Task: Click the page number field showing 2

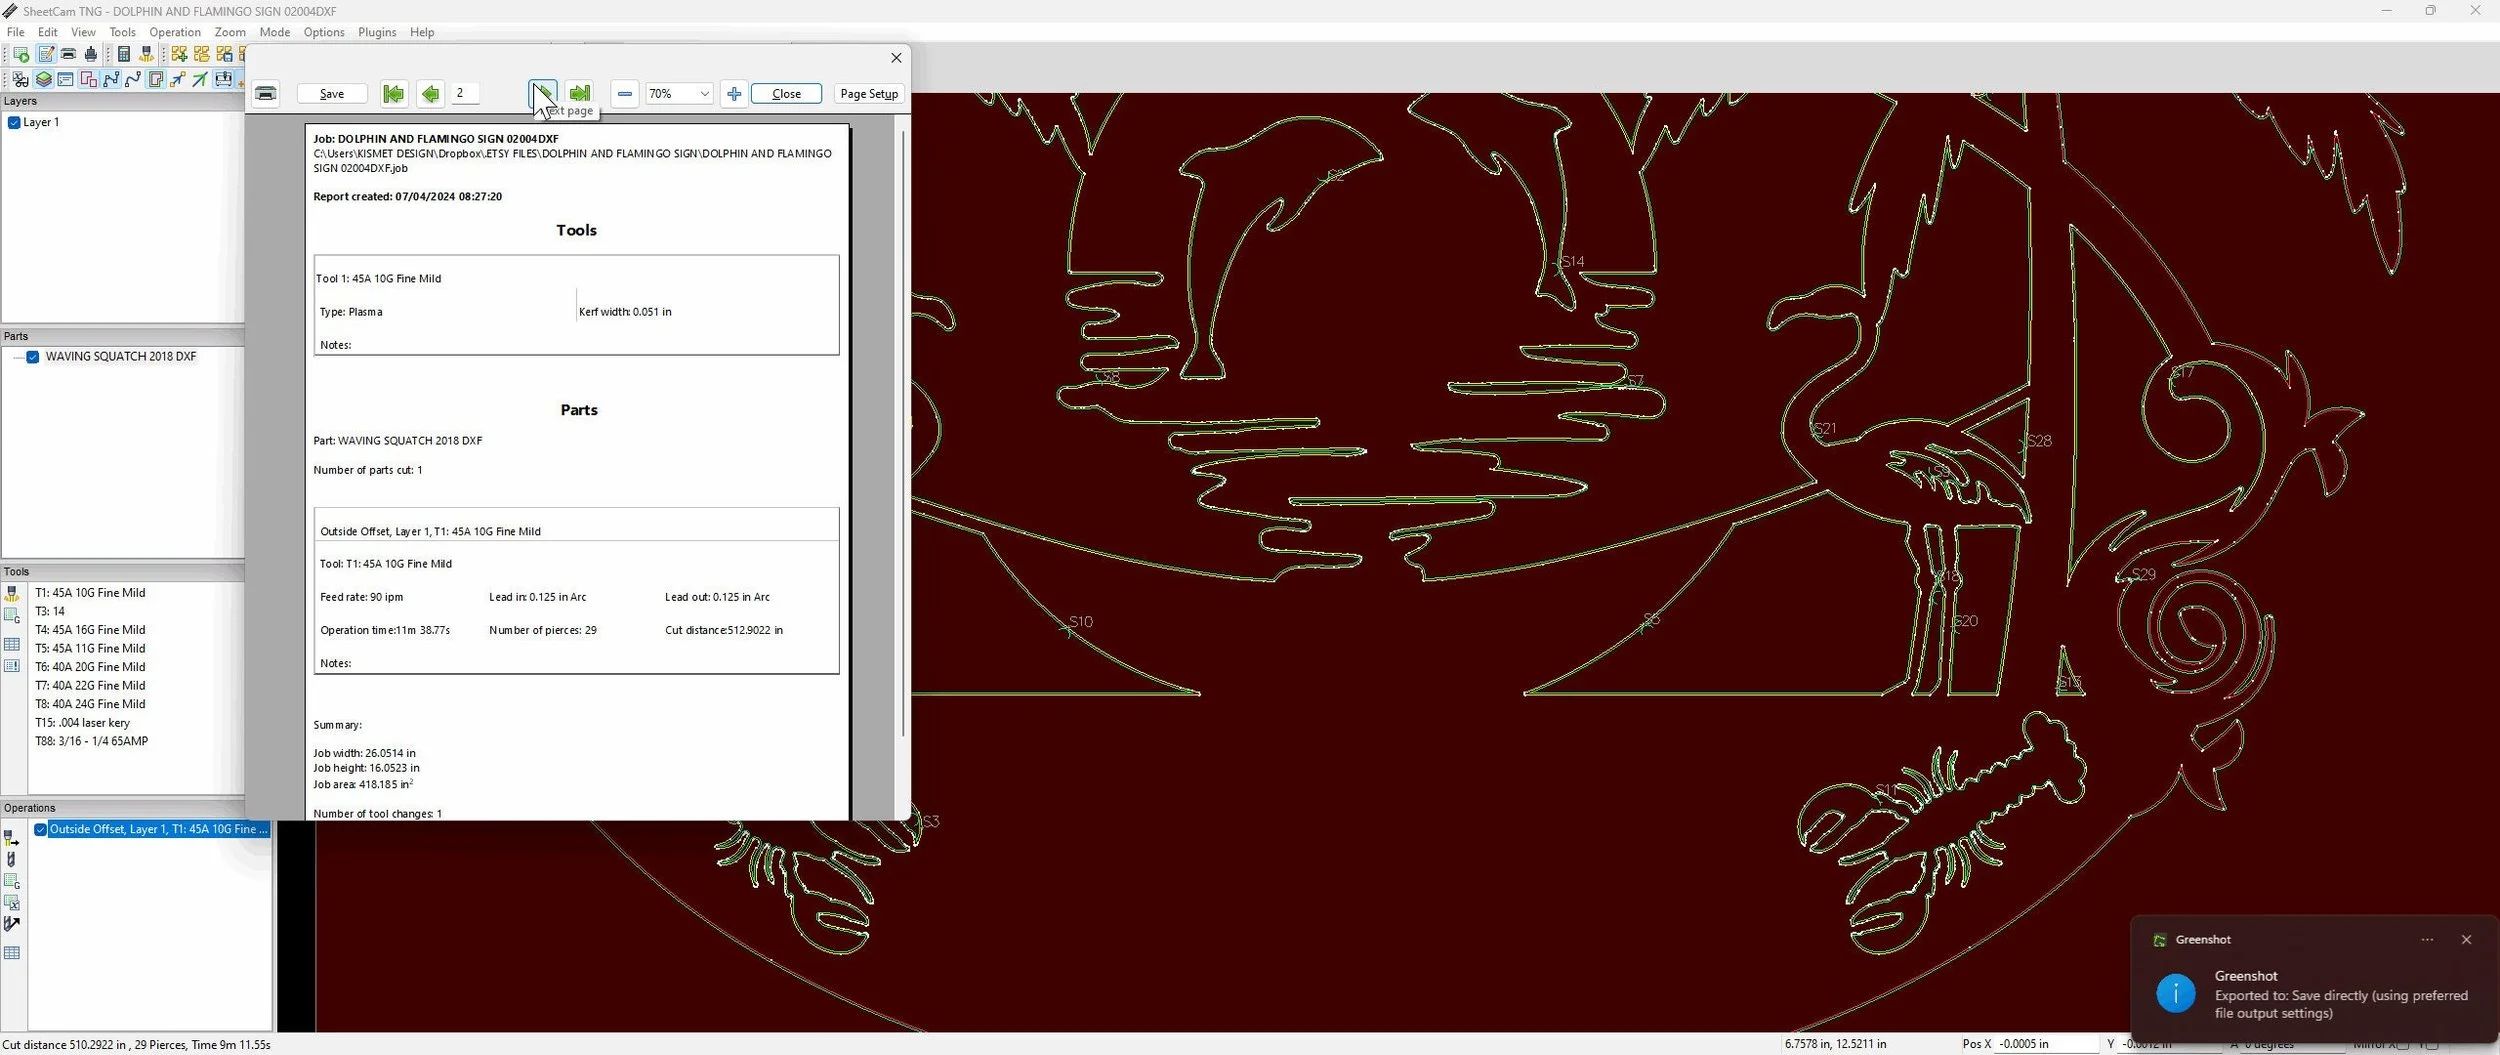Action: click(465, 93)
